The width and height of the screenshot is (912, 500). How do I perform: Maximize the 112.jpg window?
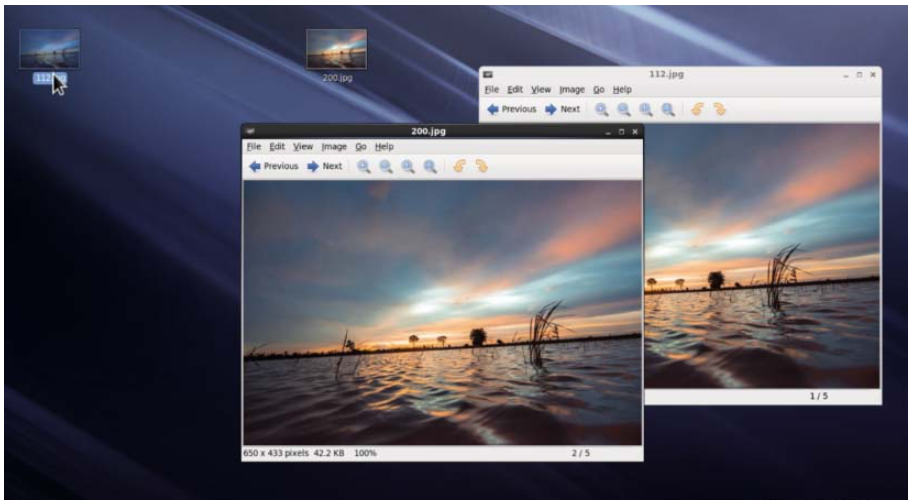[x=860, y=75]
